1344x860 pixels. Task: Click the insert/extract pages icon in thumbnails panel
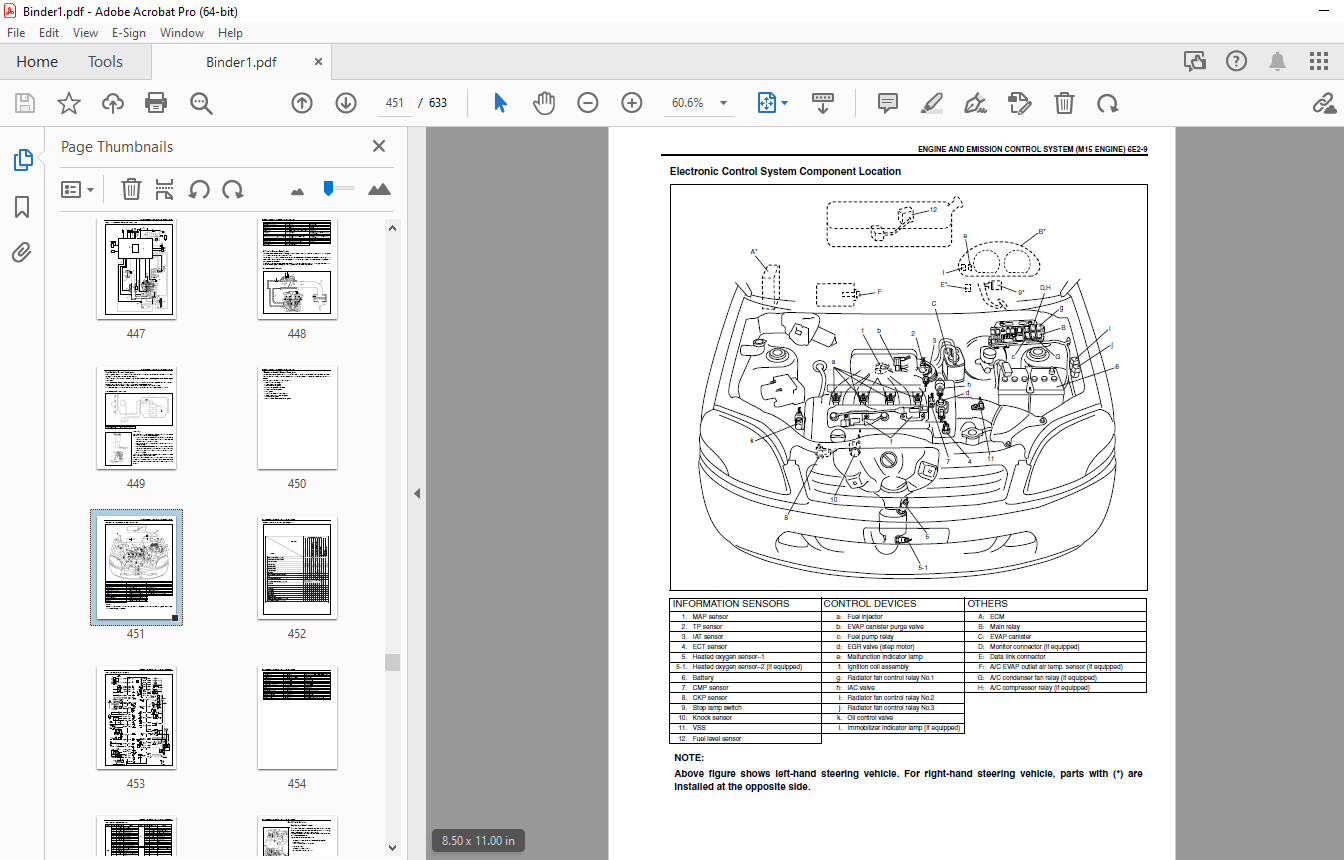click(x=165, y=189)
